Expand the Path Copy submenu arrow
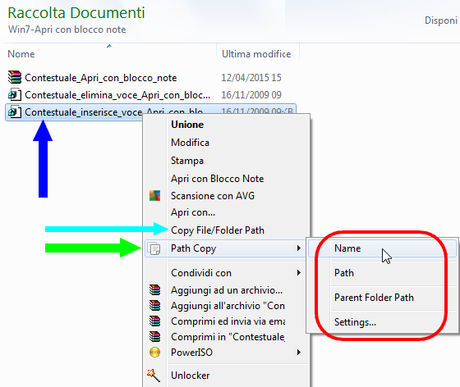The width and height of the screenshot is (460, 387). [x=299, y=248]
